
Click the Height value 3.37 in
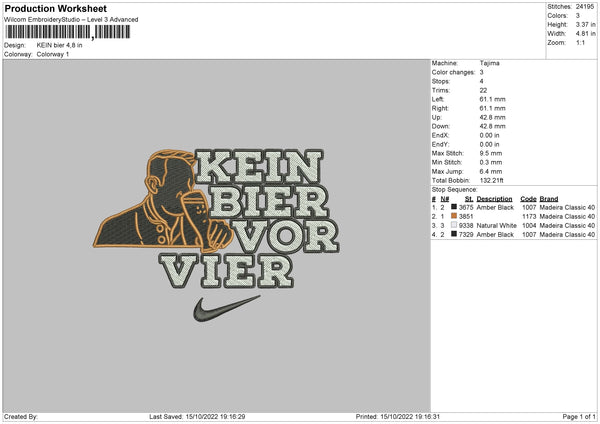point(585,24)
